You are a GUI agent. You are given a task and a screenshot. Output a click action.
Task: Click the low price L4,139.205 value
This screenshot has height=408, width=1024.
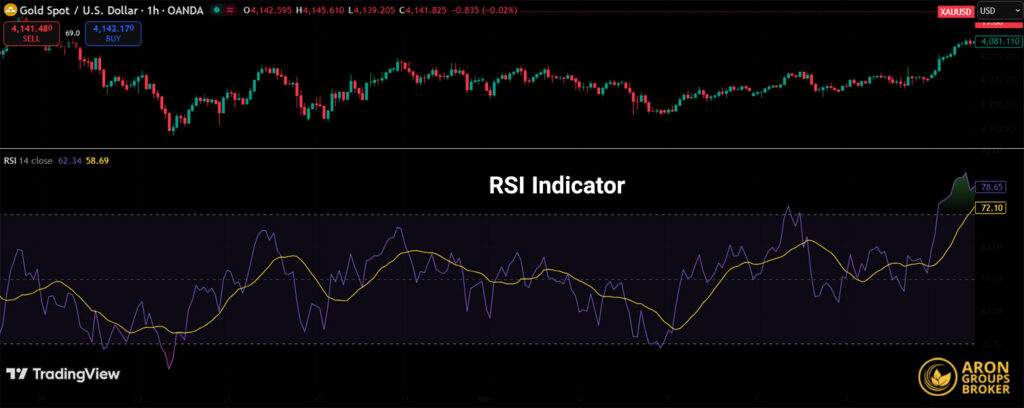tap(372, 10)
